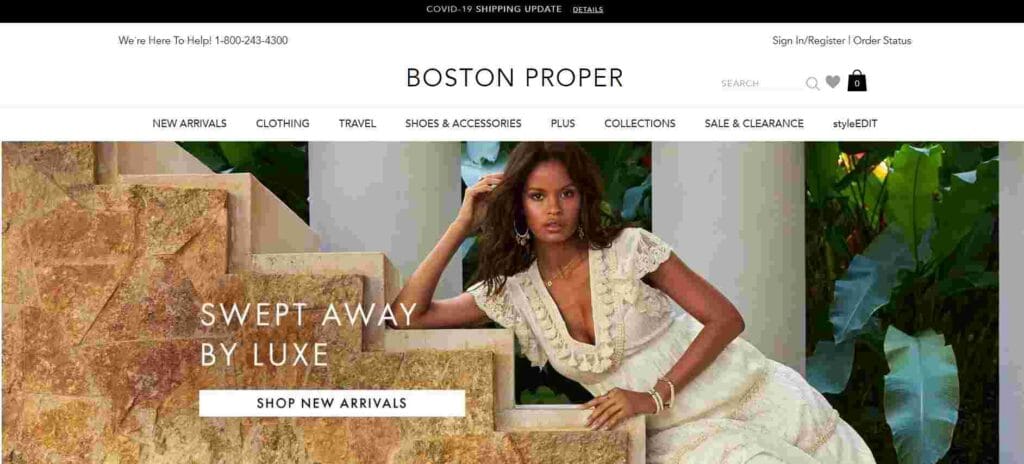This screenshot has height=464, width=1024.
Task: Click Shop New Arrivals button
Action: [332, 403]
